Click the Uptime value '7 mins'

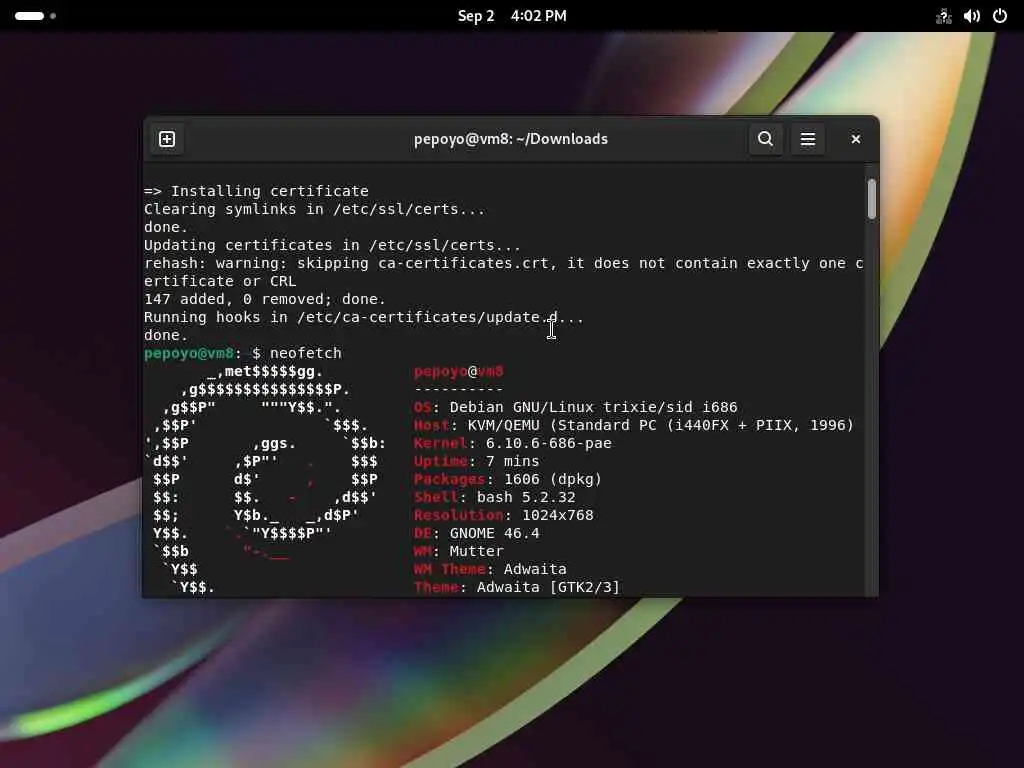pyautogui.click(x=513, y=461)
